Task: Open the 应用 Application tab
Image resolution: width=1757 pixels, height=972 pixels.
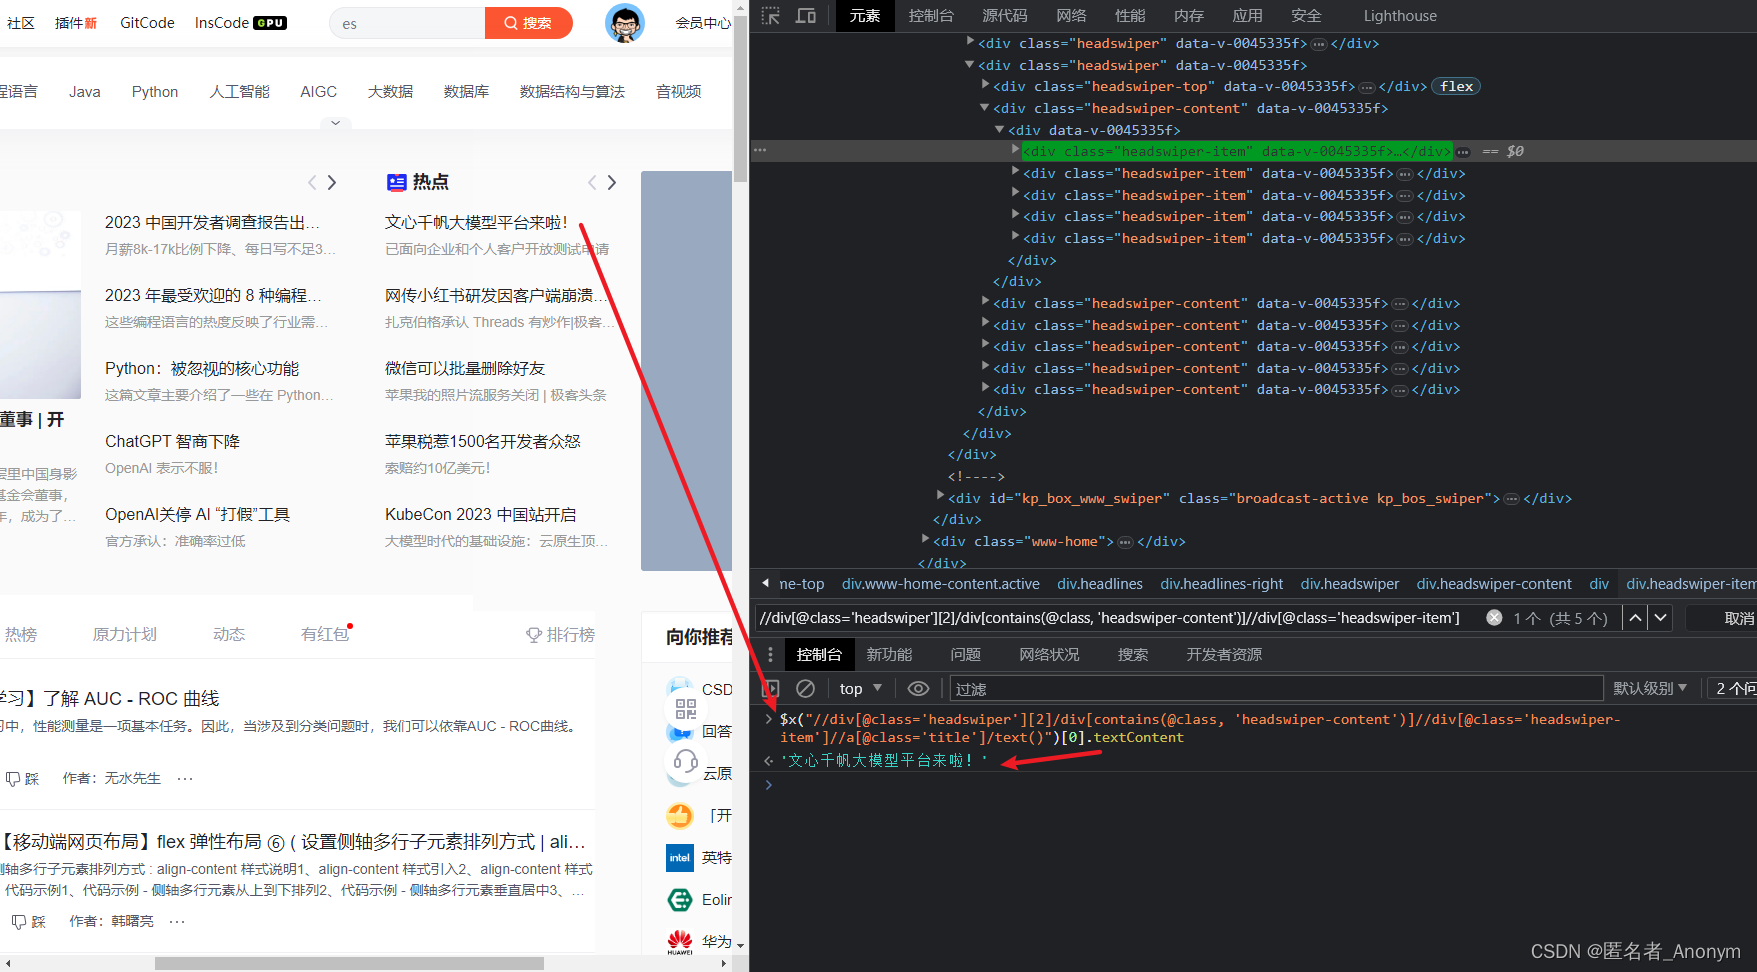Action: 1247,16
